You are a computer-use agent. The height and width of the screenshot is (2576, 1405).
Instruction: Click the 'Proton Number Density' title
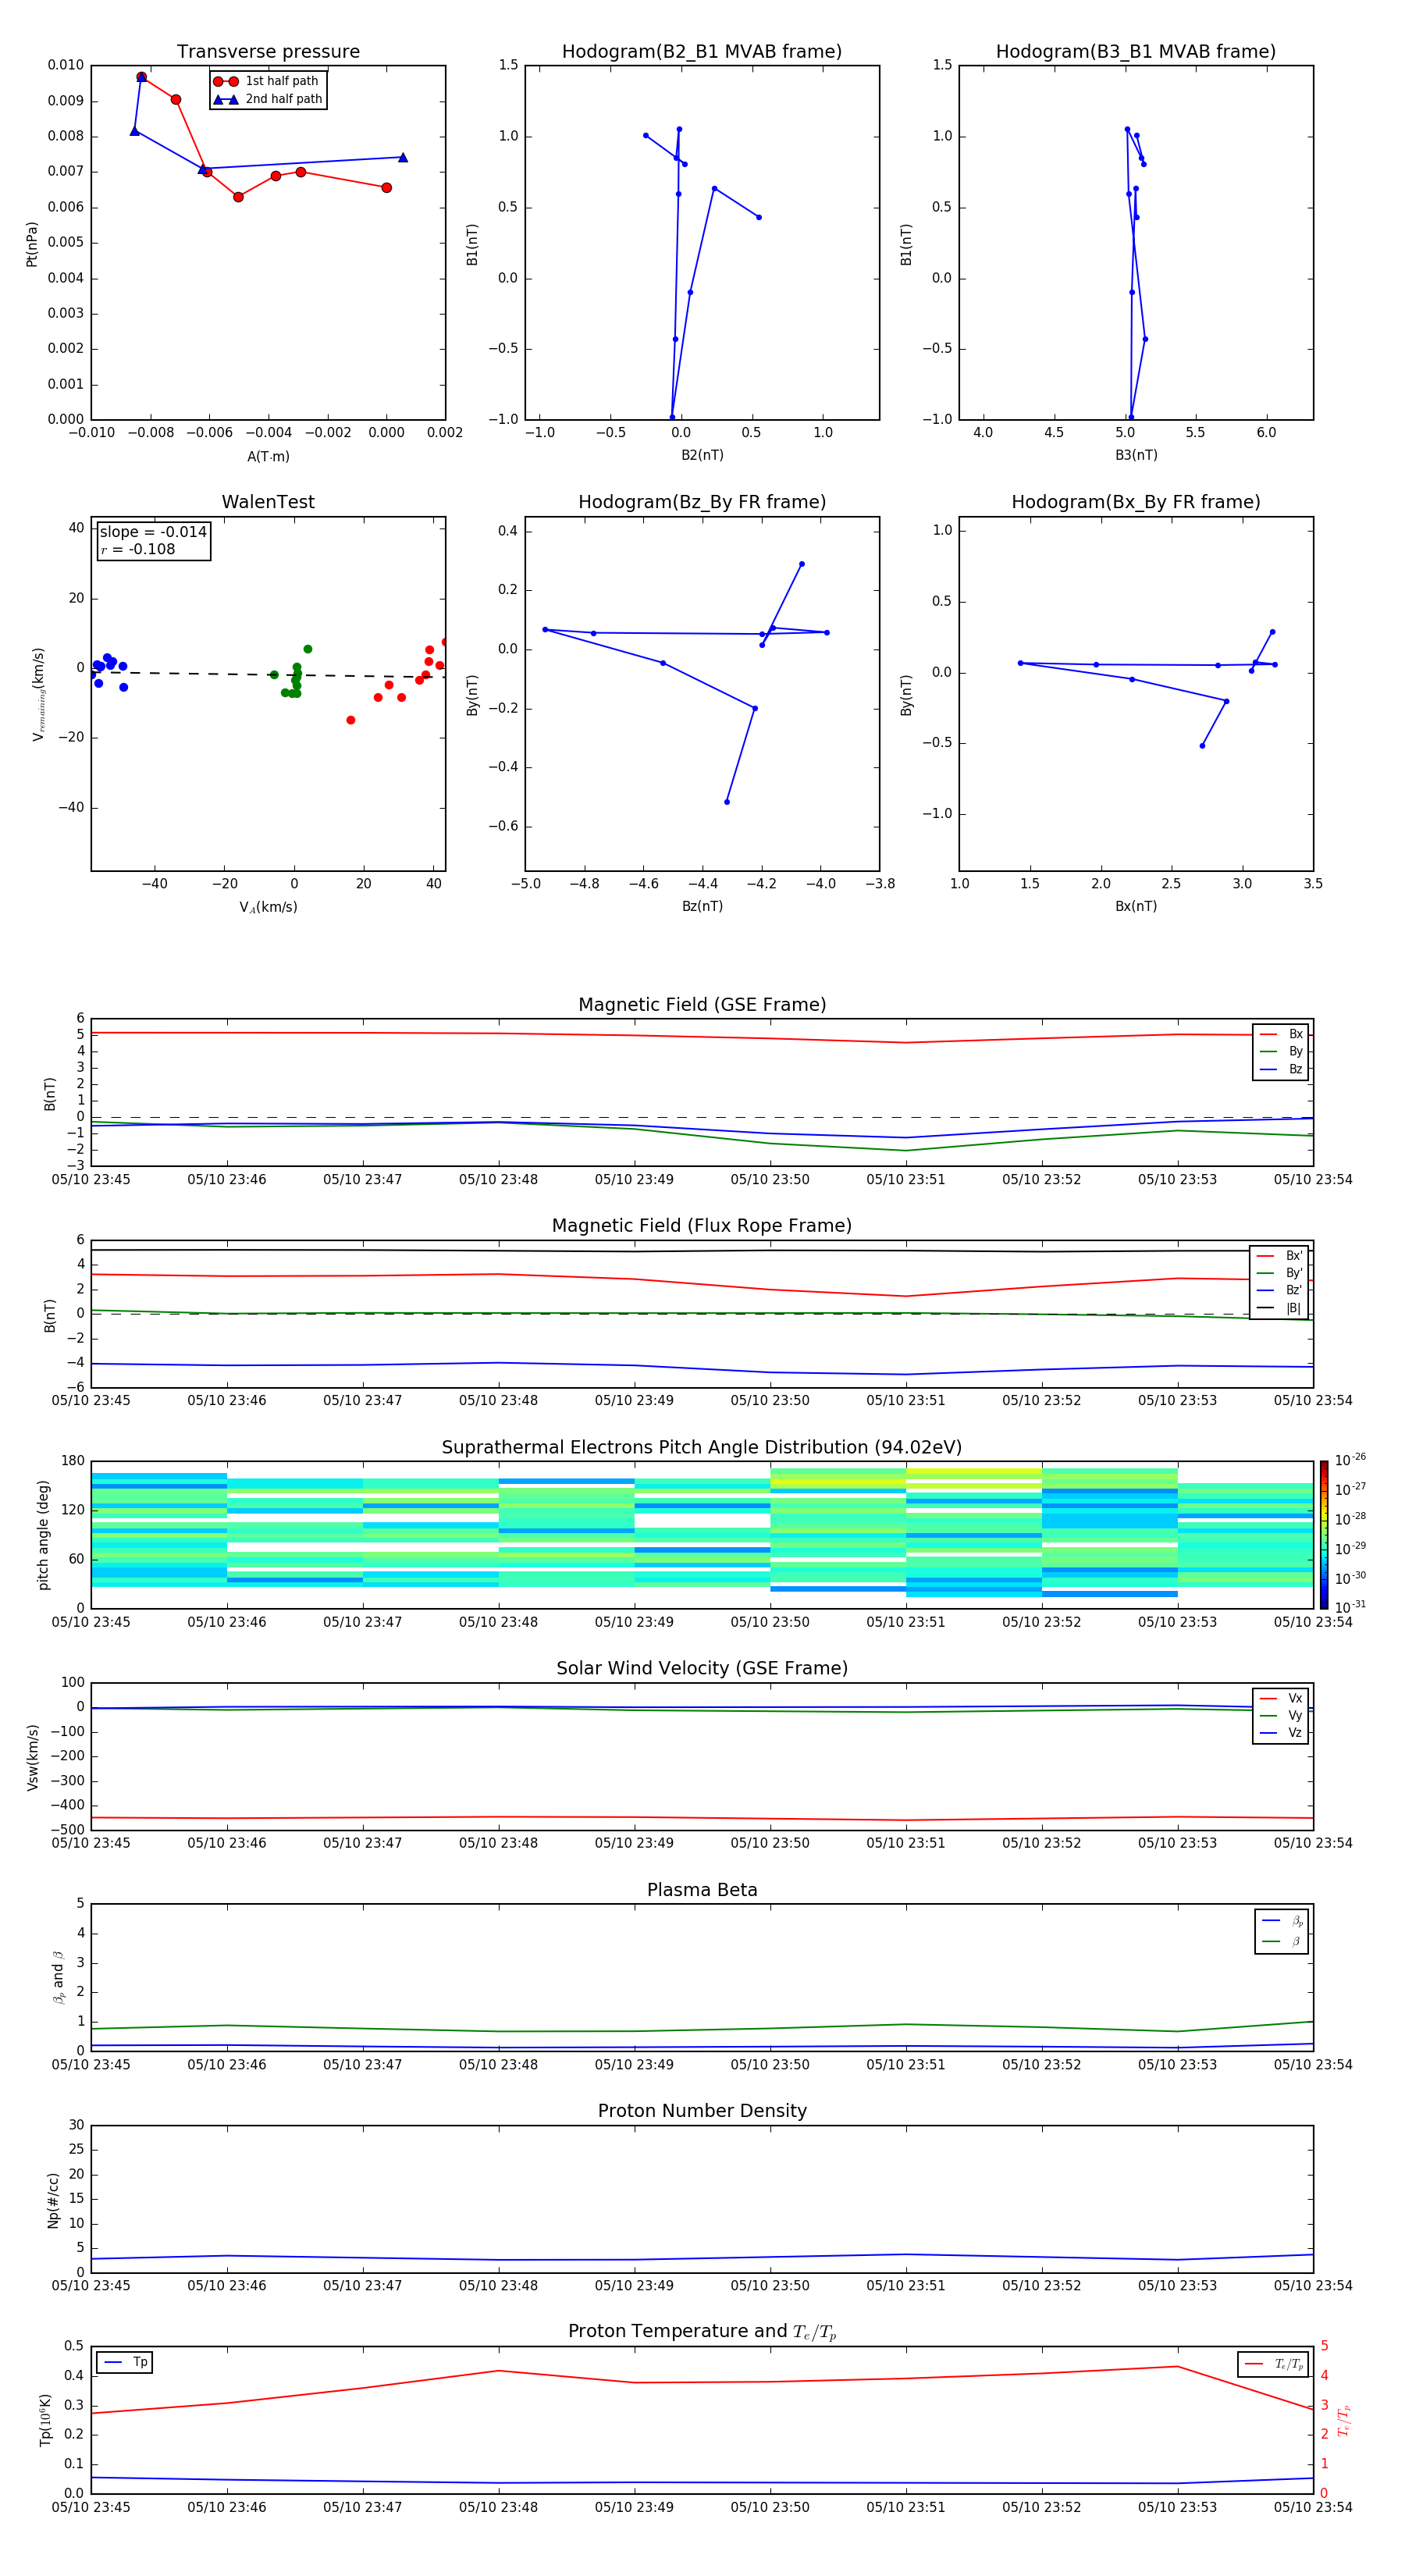tap(702, 2111)
